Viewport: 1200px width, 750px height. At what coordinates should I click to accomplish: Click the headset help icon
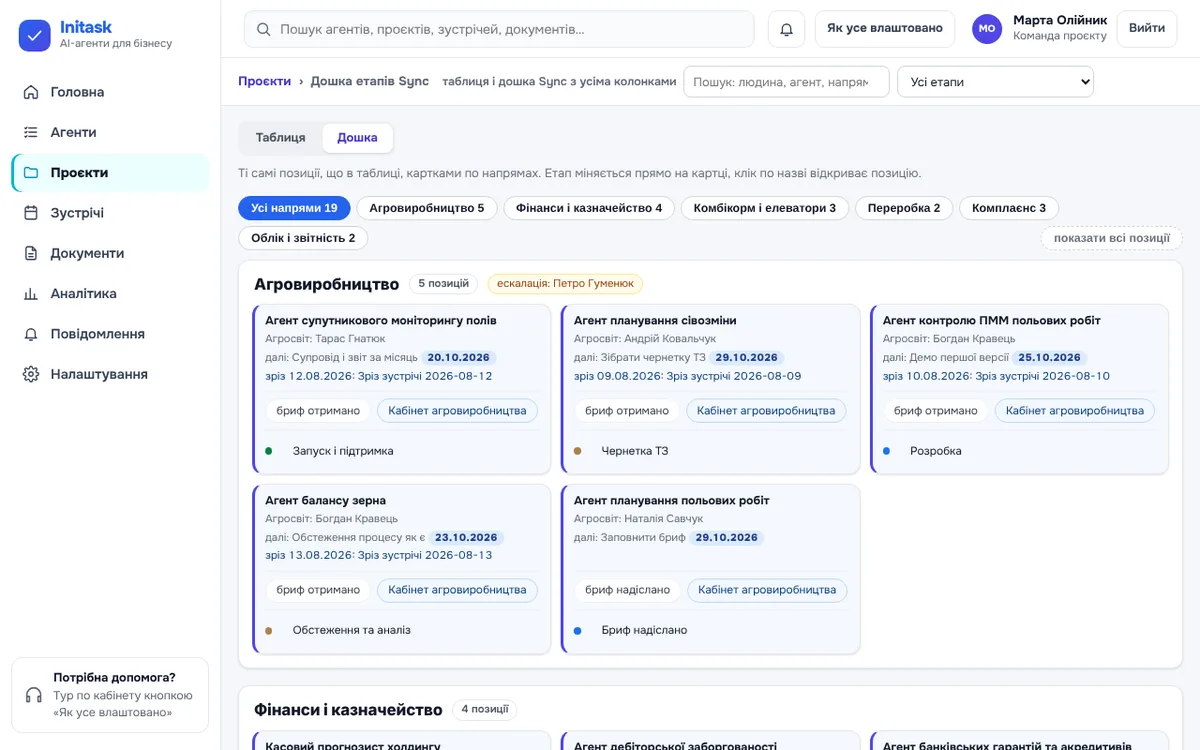click(34, 695)
